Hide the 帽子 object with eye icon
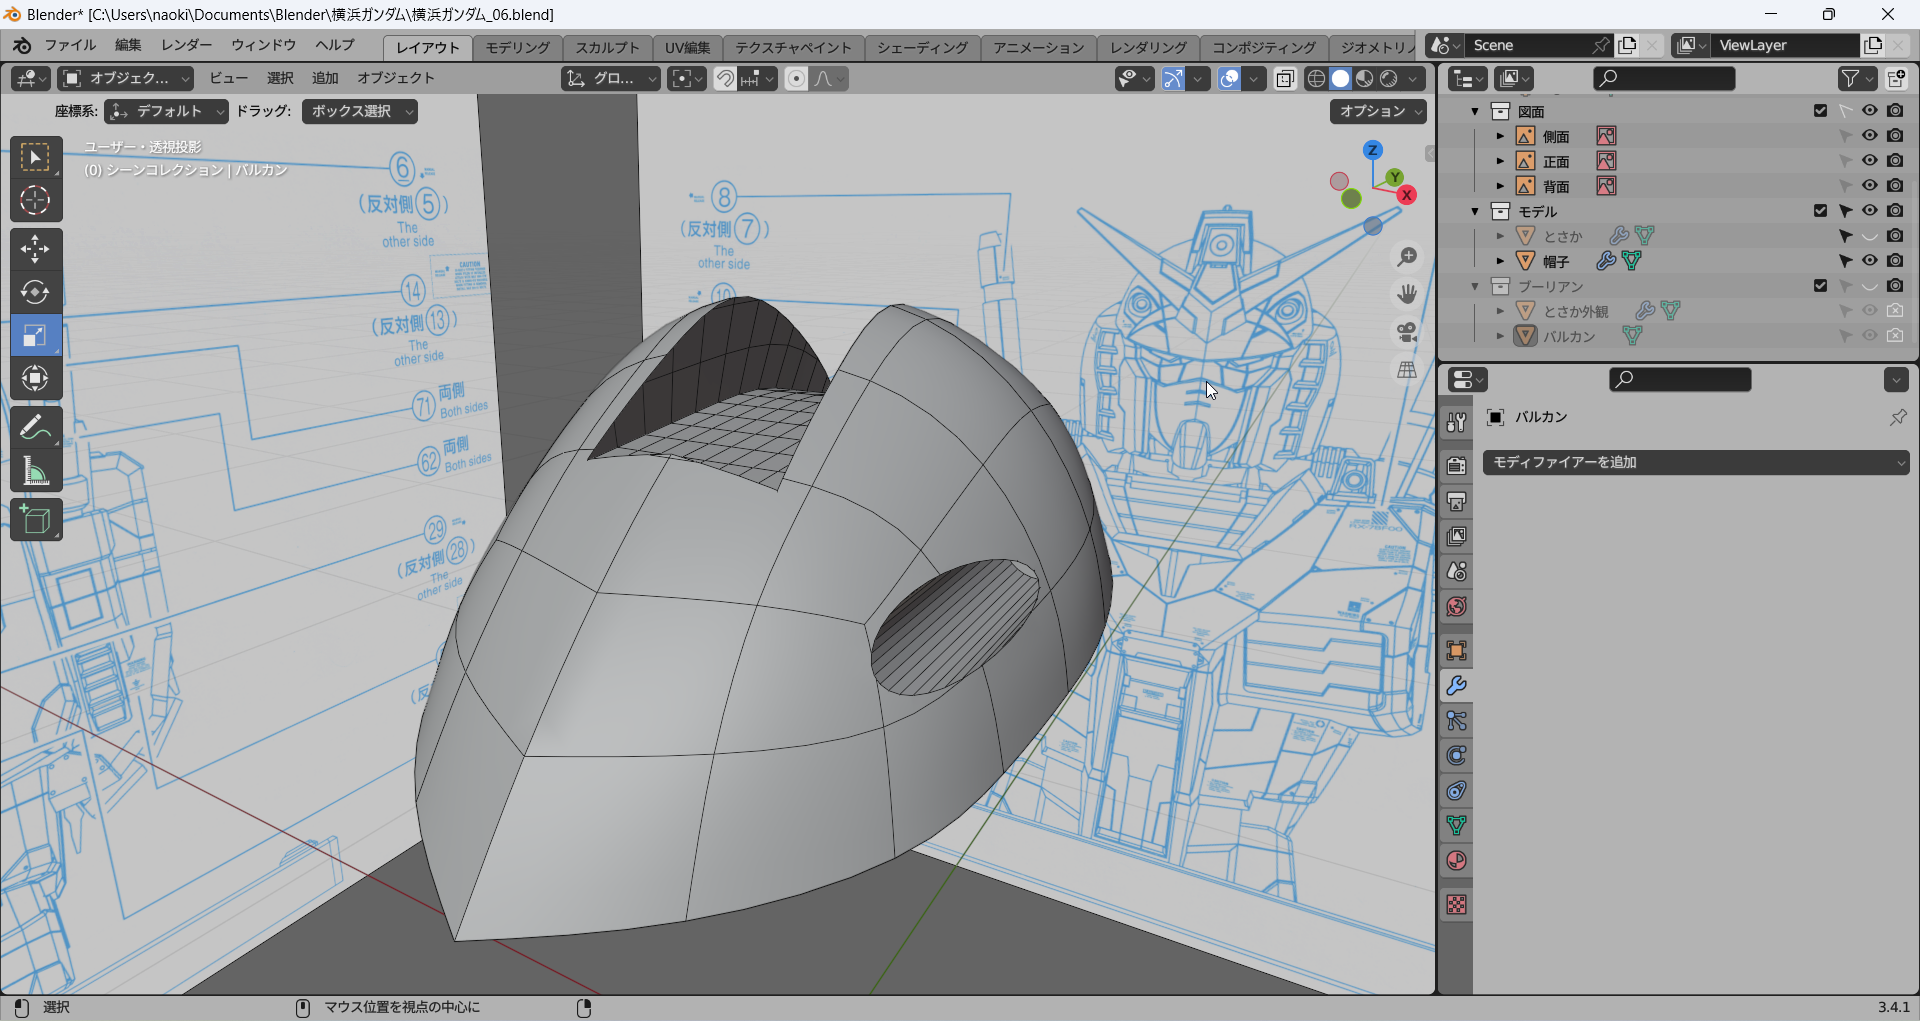The width and height of the screenshot is (1920, 1021). pos(1869,261)
